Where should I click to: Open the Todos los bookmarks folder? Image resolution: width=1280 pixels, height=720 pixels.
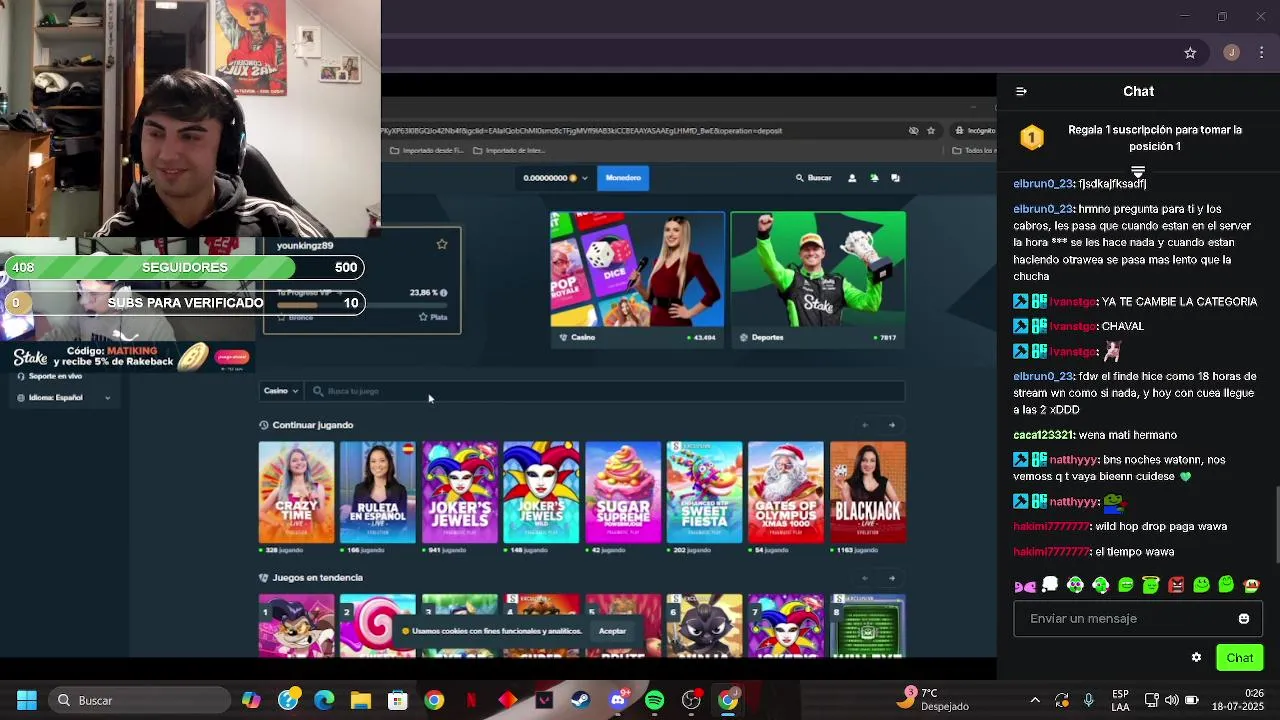point(974,151)
